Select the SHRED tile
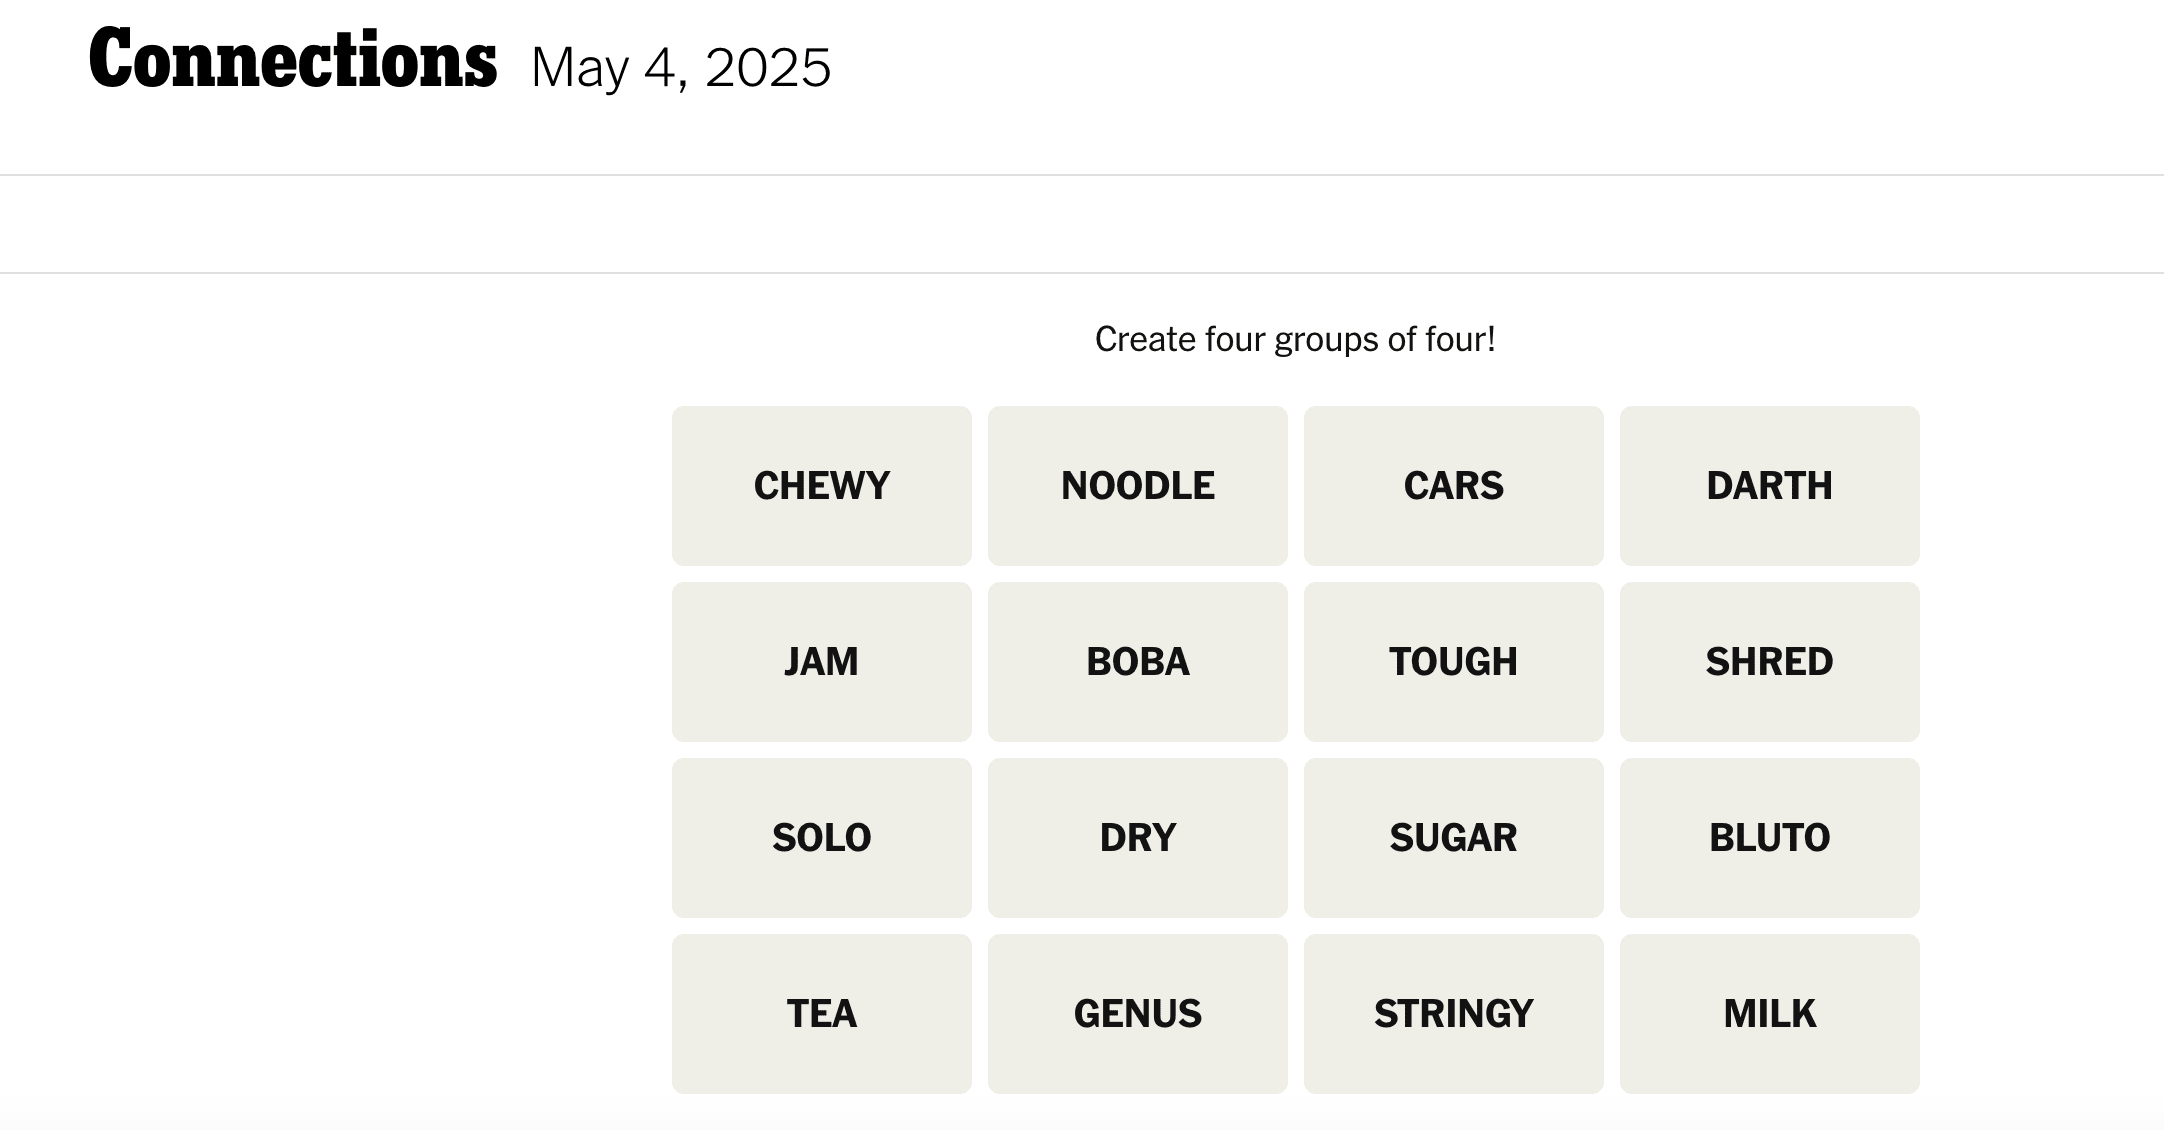Viewport: 2164px width, 1130px height. pos(1769,662)
